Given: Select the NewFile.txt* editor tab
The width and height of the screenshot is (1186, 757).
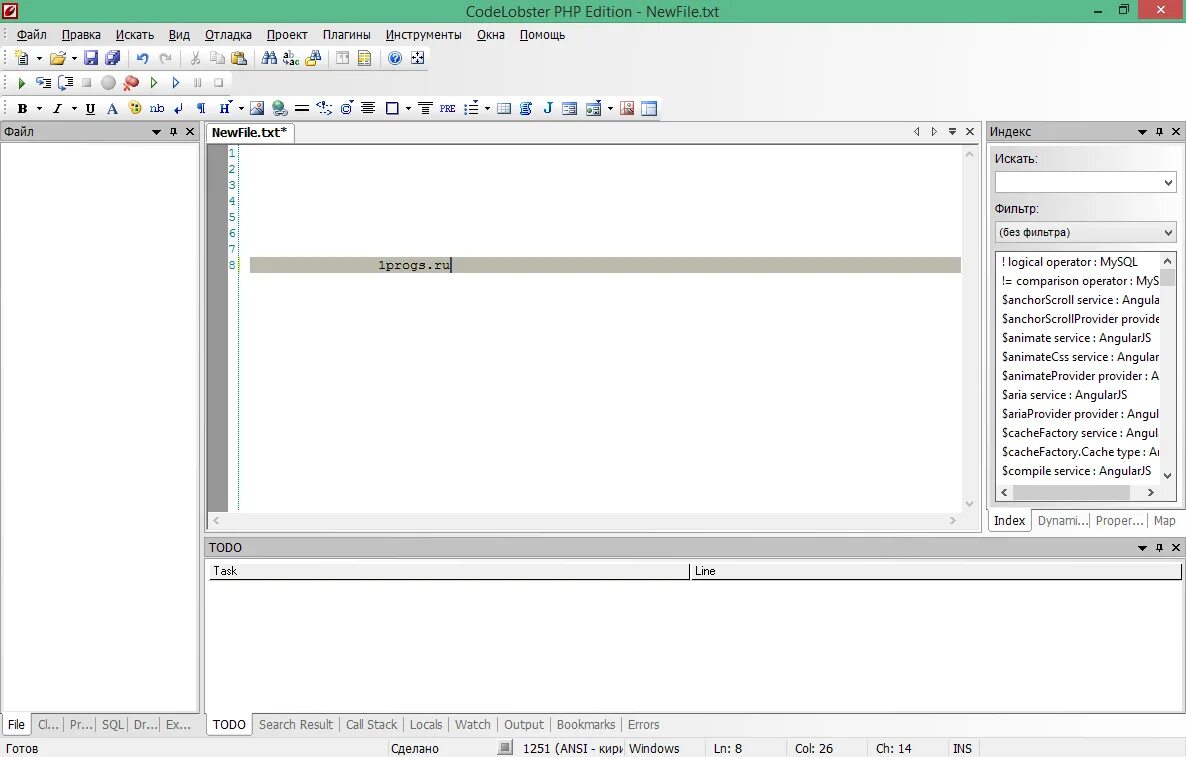Looking at the screenshot, I should point(250,132).
